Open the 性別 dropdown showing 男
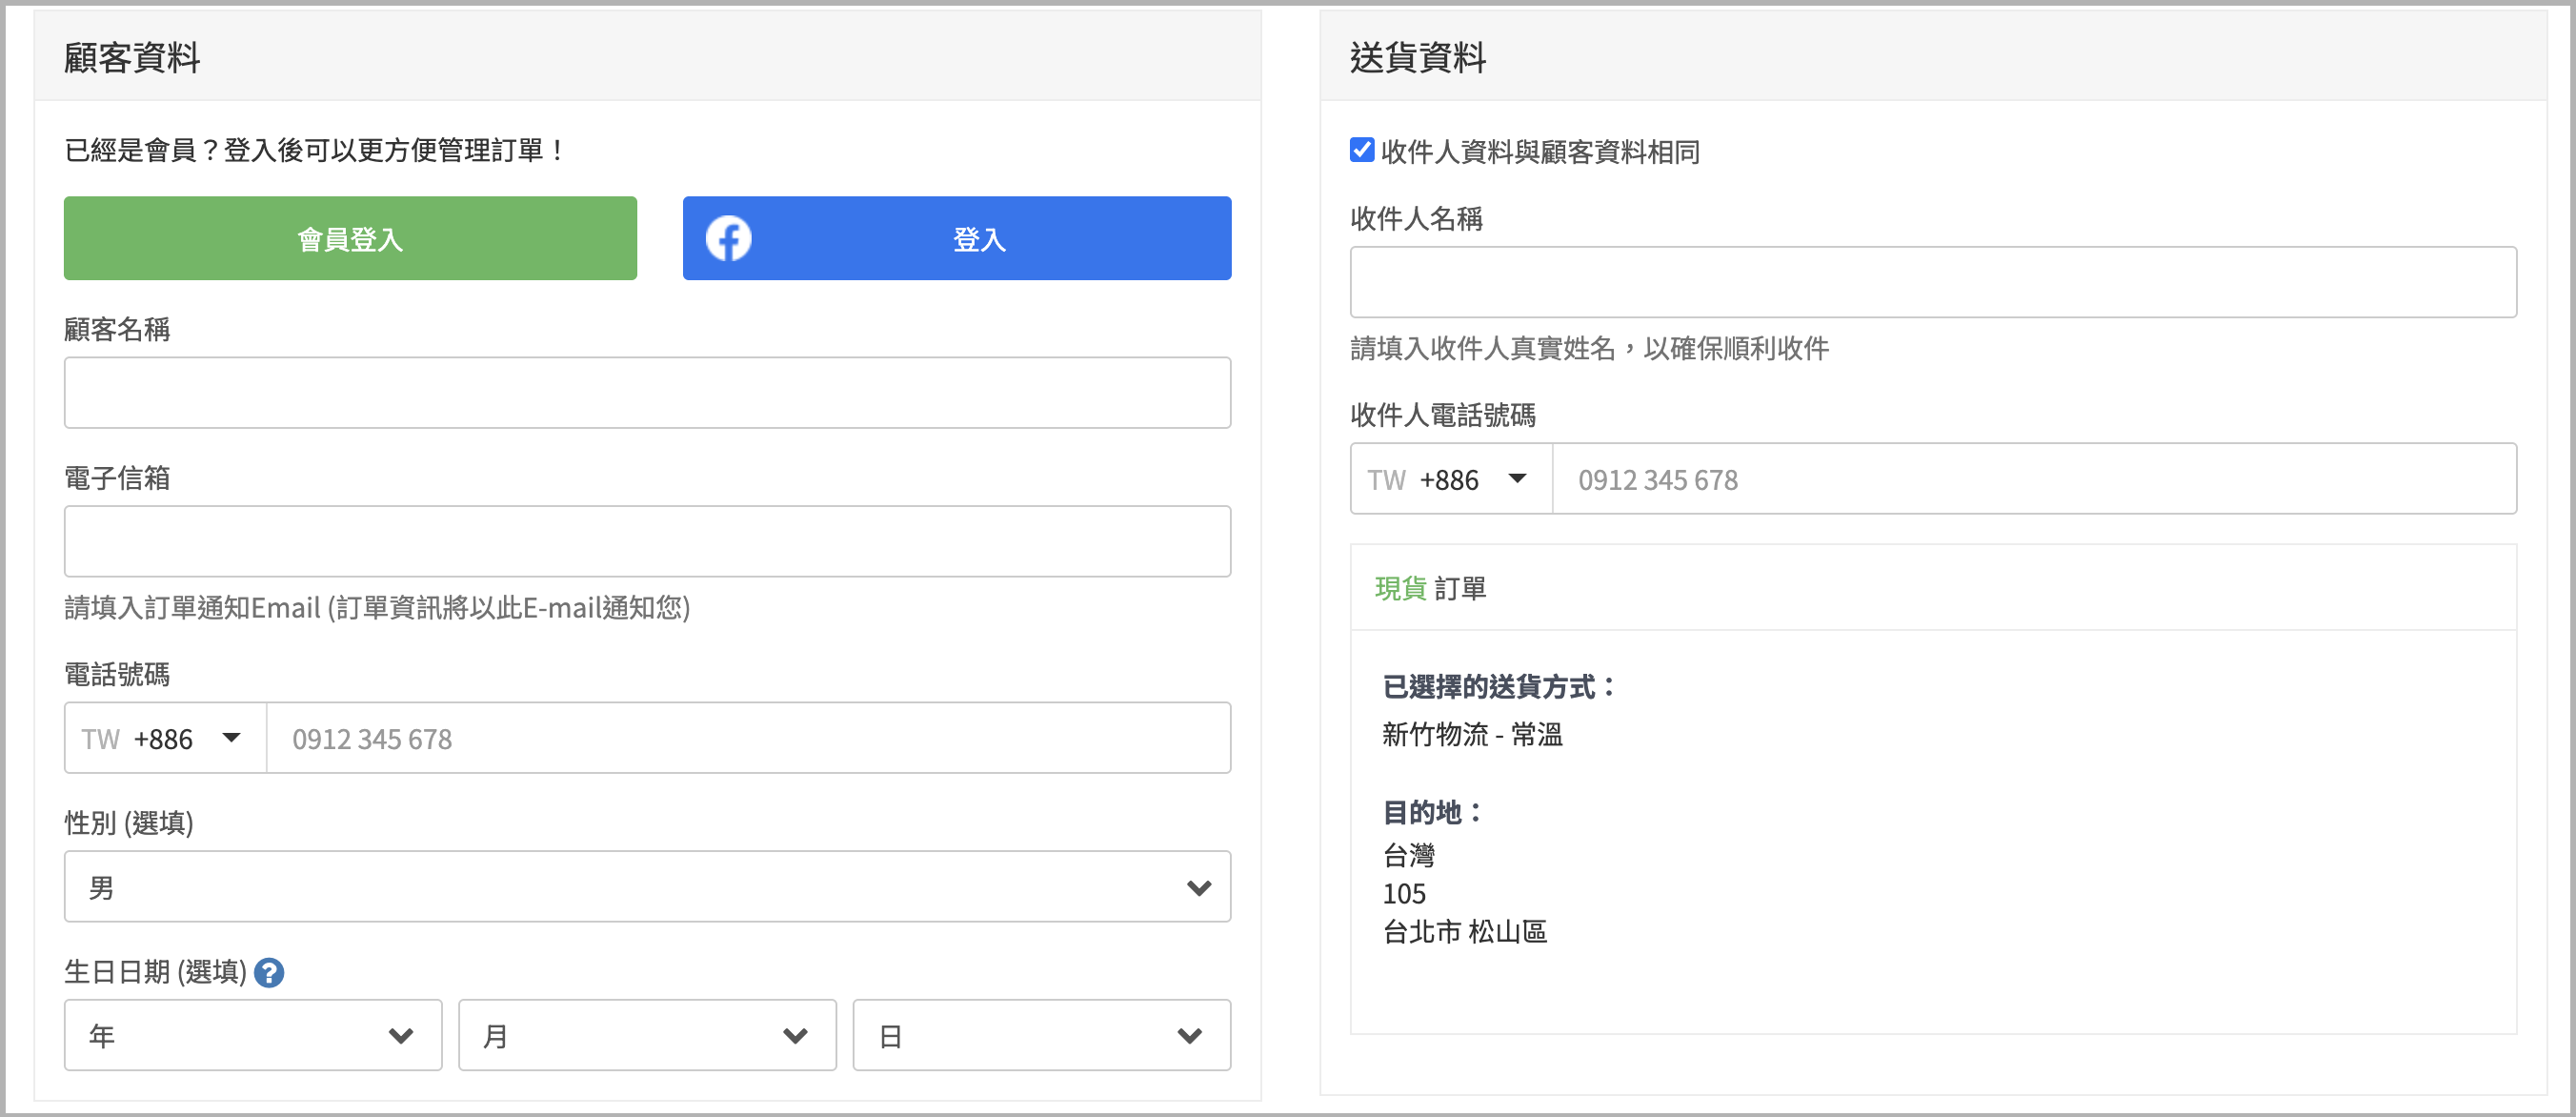This screenshot has width=2576, height=1117. pyautogui.click(x=647, y=886)
